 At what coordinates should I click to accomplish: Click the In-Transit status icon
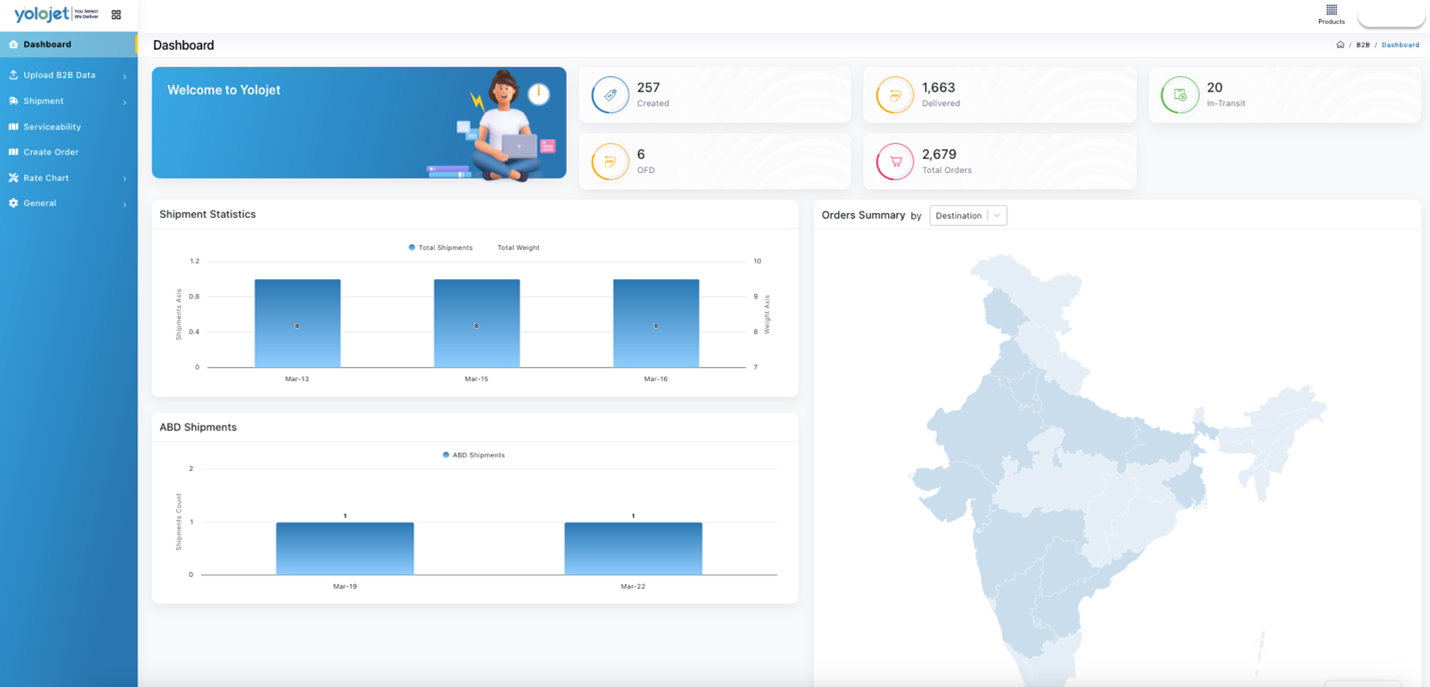coord(1180,95)
